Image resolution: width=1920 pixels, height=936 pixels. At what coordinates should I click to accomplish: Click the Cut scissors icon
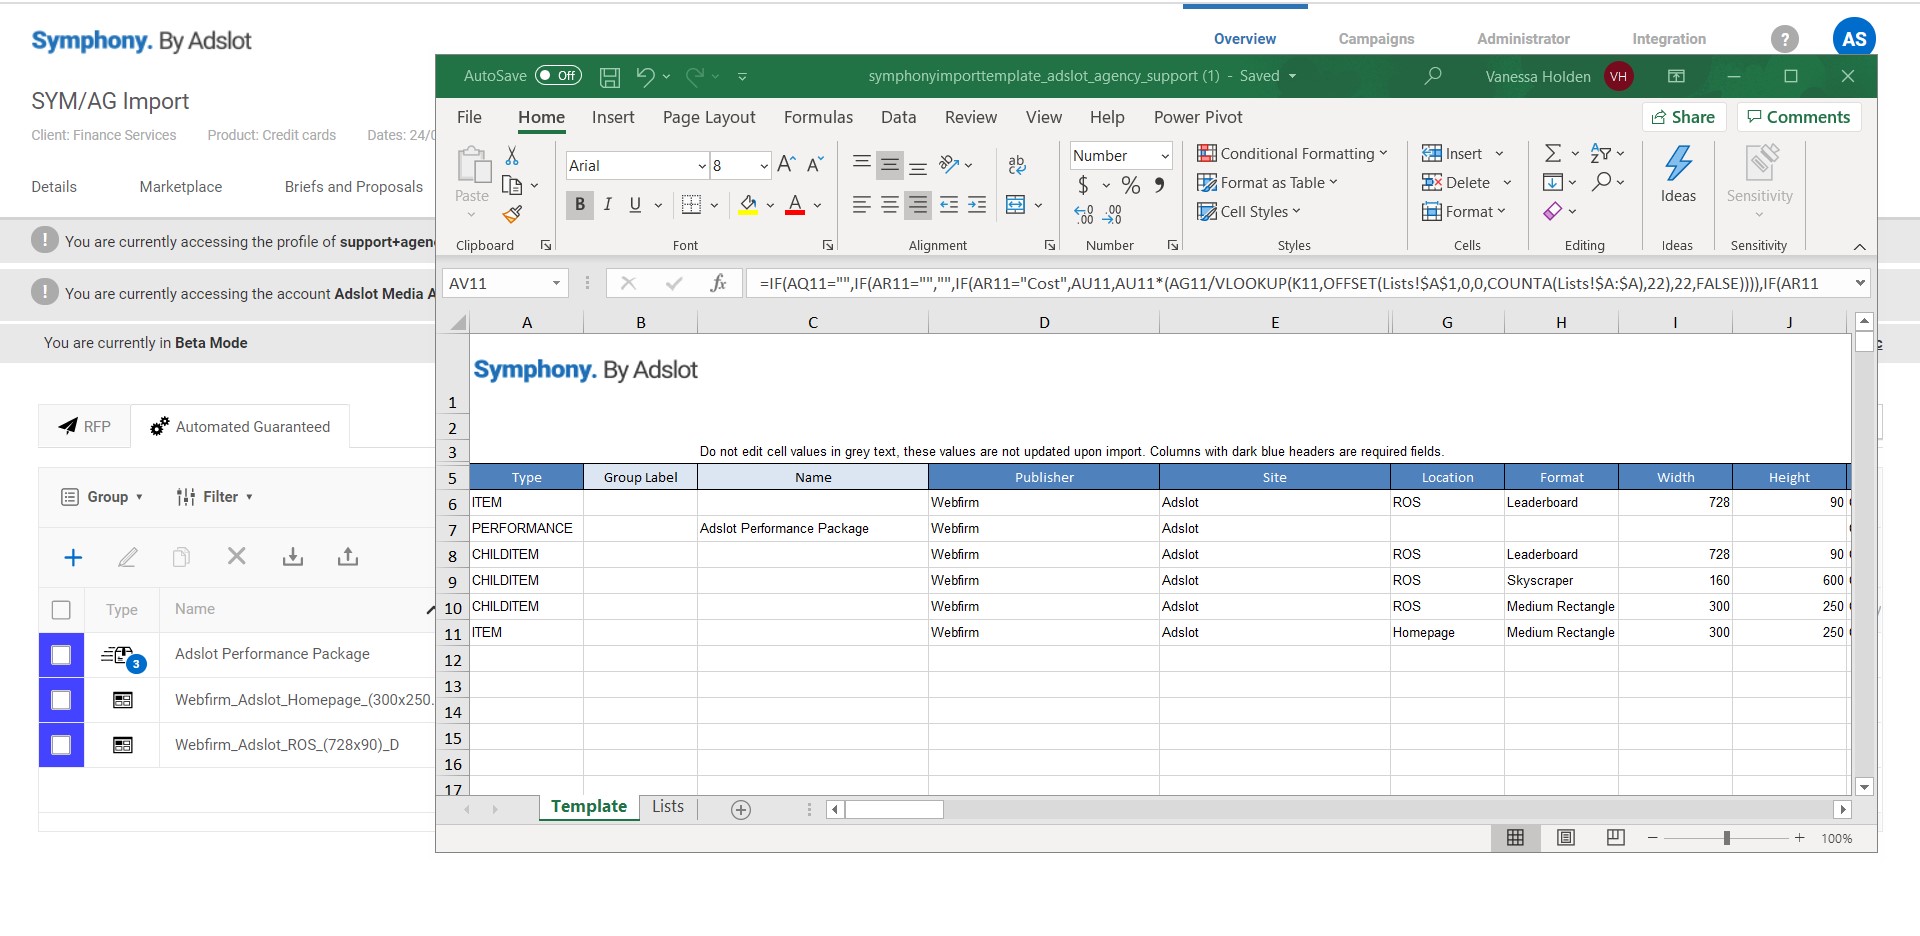pos(512,156)
